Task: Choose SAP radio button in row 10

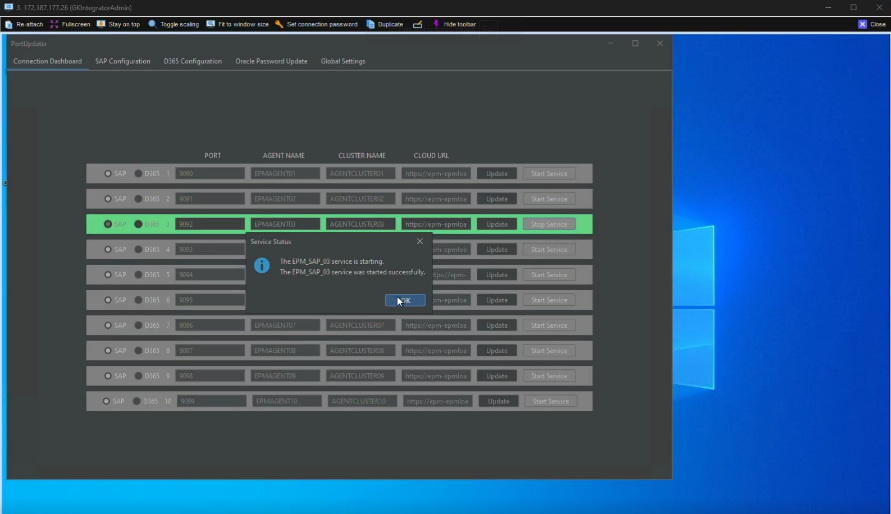Action: [x=108, y=401]
